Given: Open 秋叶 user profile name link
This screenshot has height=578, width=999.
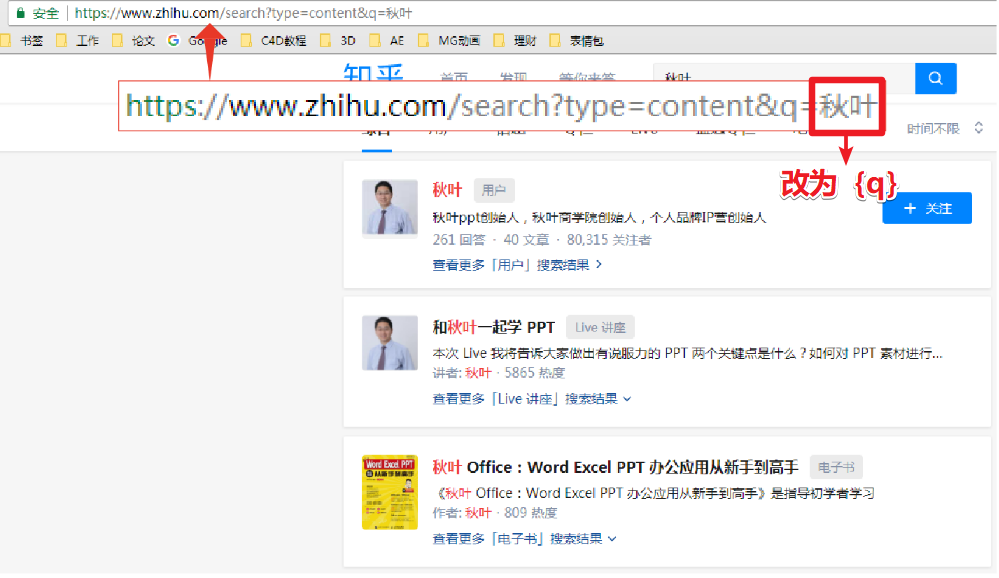Looking at the screenshot, I should coord(447,190).
